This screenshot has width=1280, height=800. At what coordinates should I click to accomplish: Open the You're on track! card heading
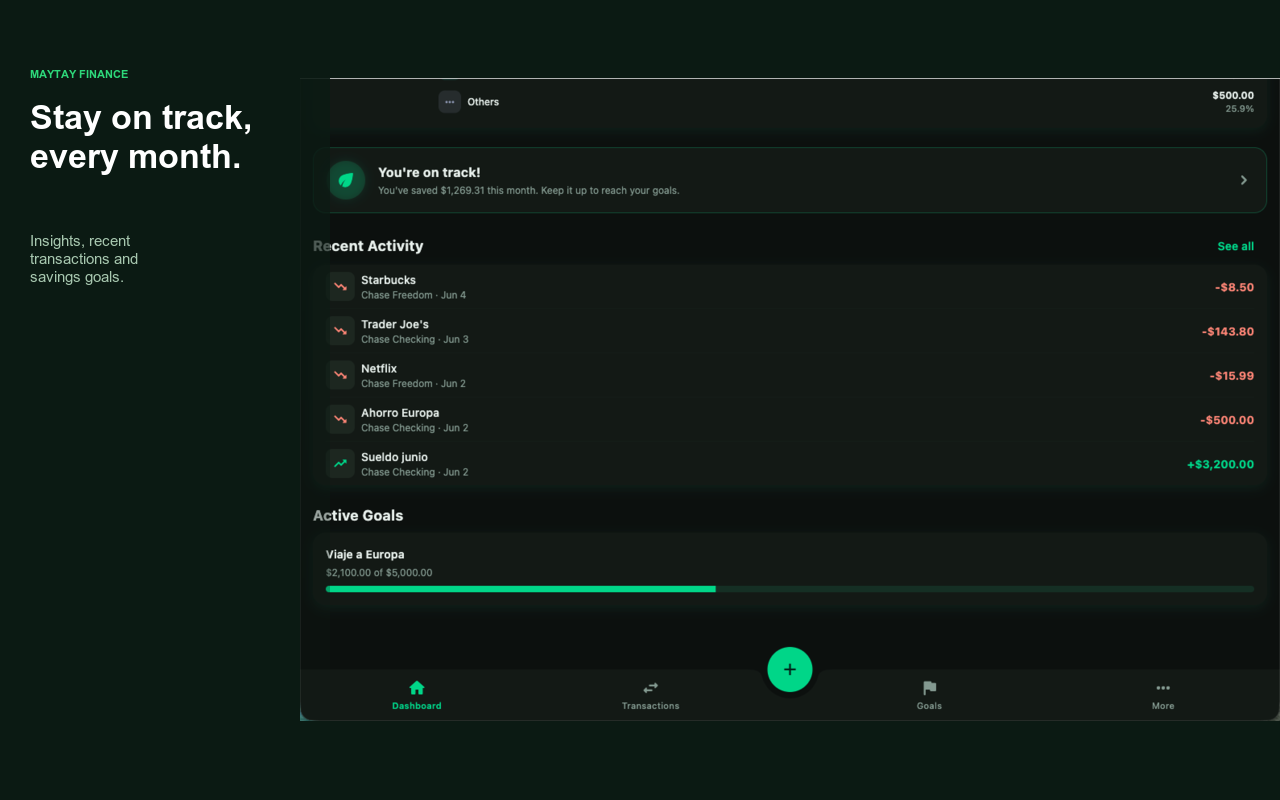click(429, 172)
